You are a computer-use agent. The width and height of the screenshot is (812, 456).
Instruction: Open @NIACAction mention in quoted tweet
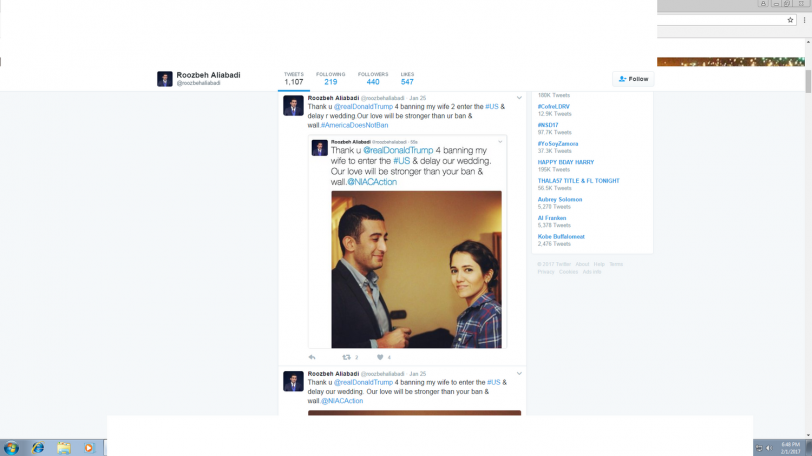point(372,182)
